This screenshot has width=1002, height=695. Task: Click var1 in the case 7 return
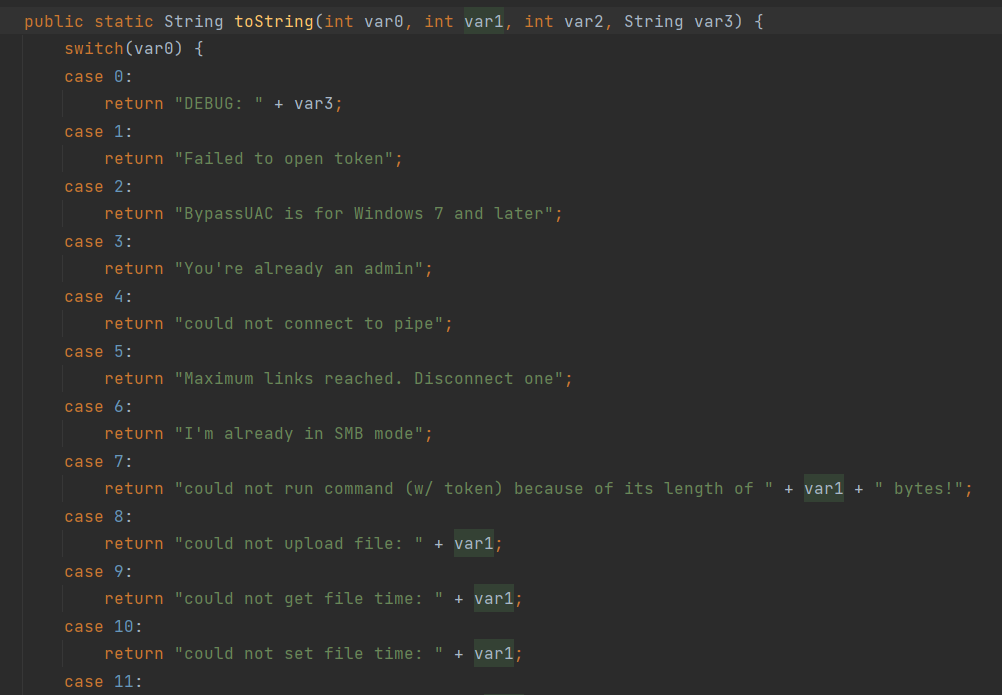[824, 488]
